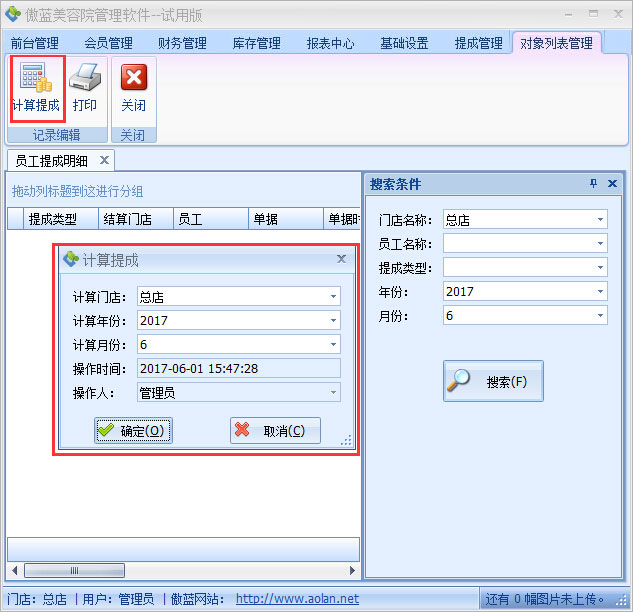Screen dimensions: 633x612
Task: Sort by 提成类型 column header
Action: coord(61,219)
